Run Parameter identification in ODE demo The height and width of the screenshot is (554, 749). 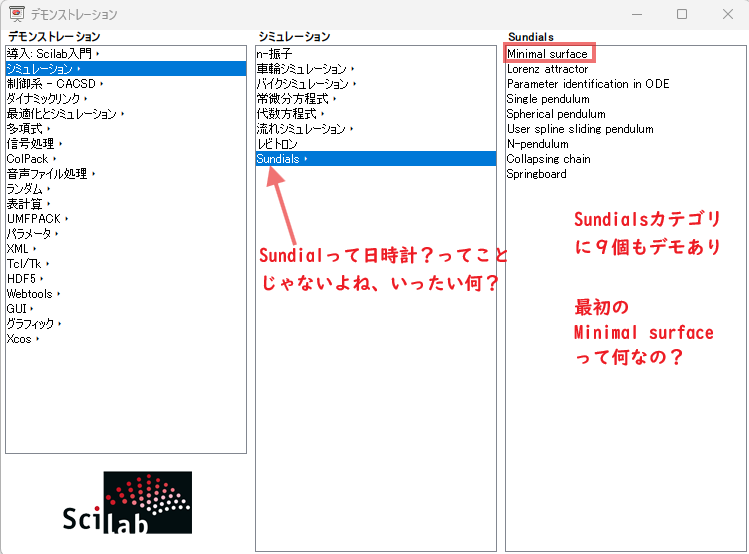coord(626,84)
